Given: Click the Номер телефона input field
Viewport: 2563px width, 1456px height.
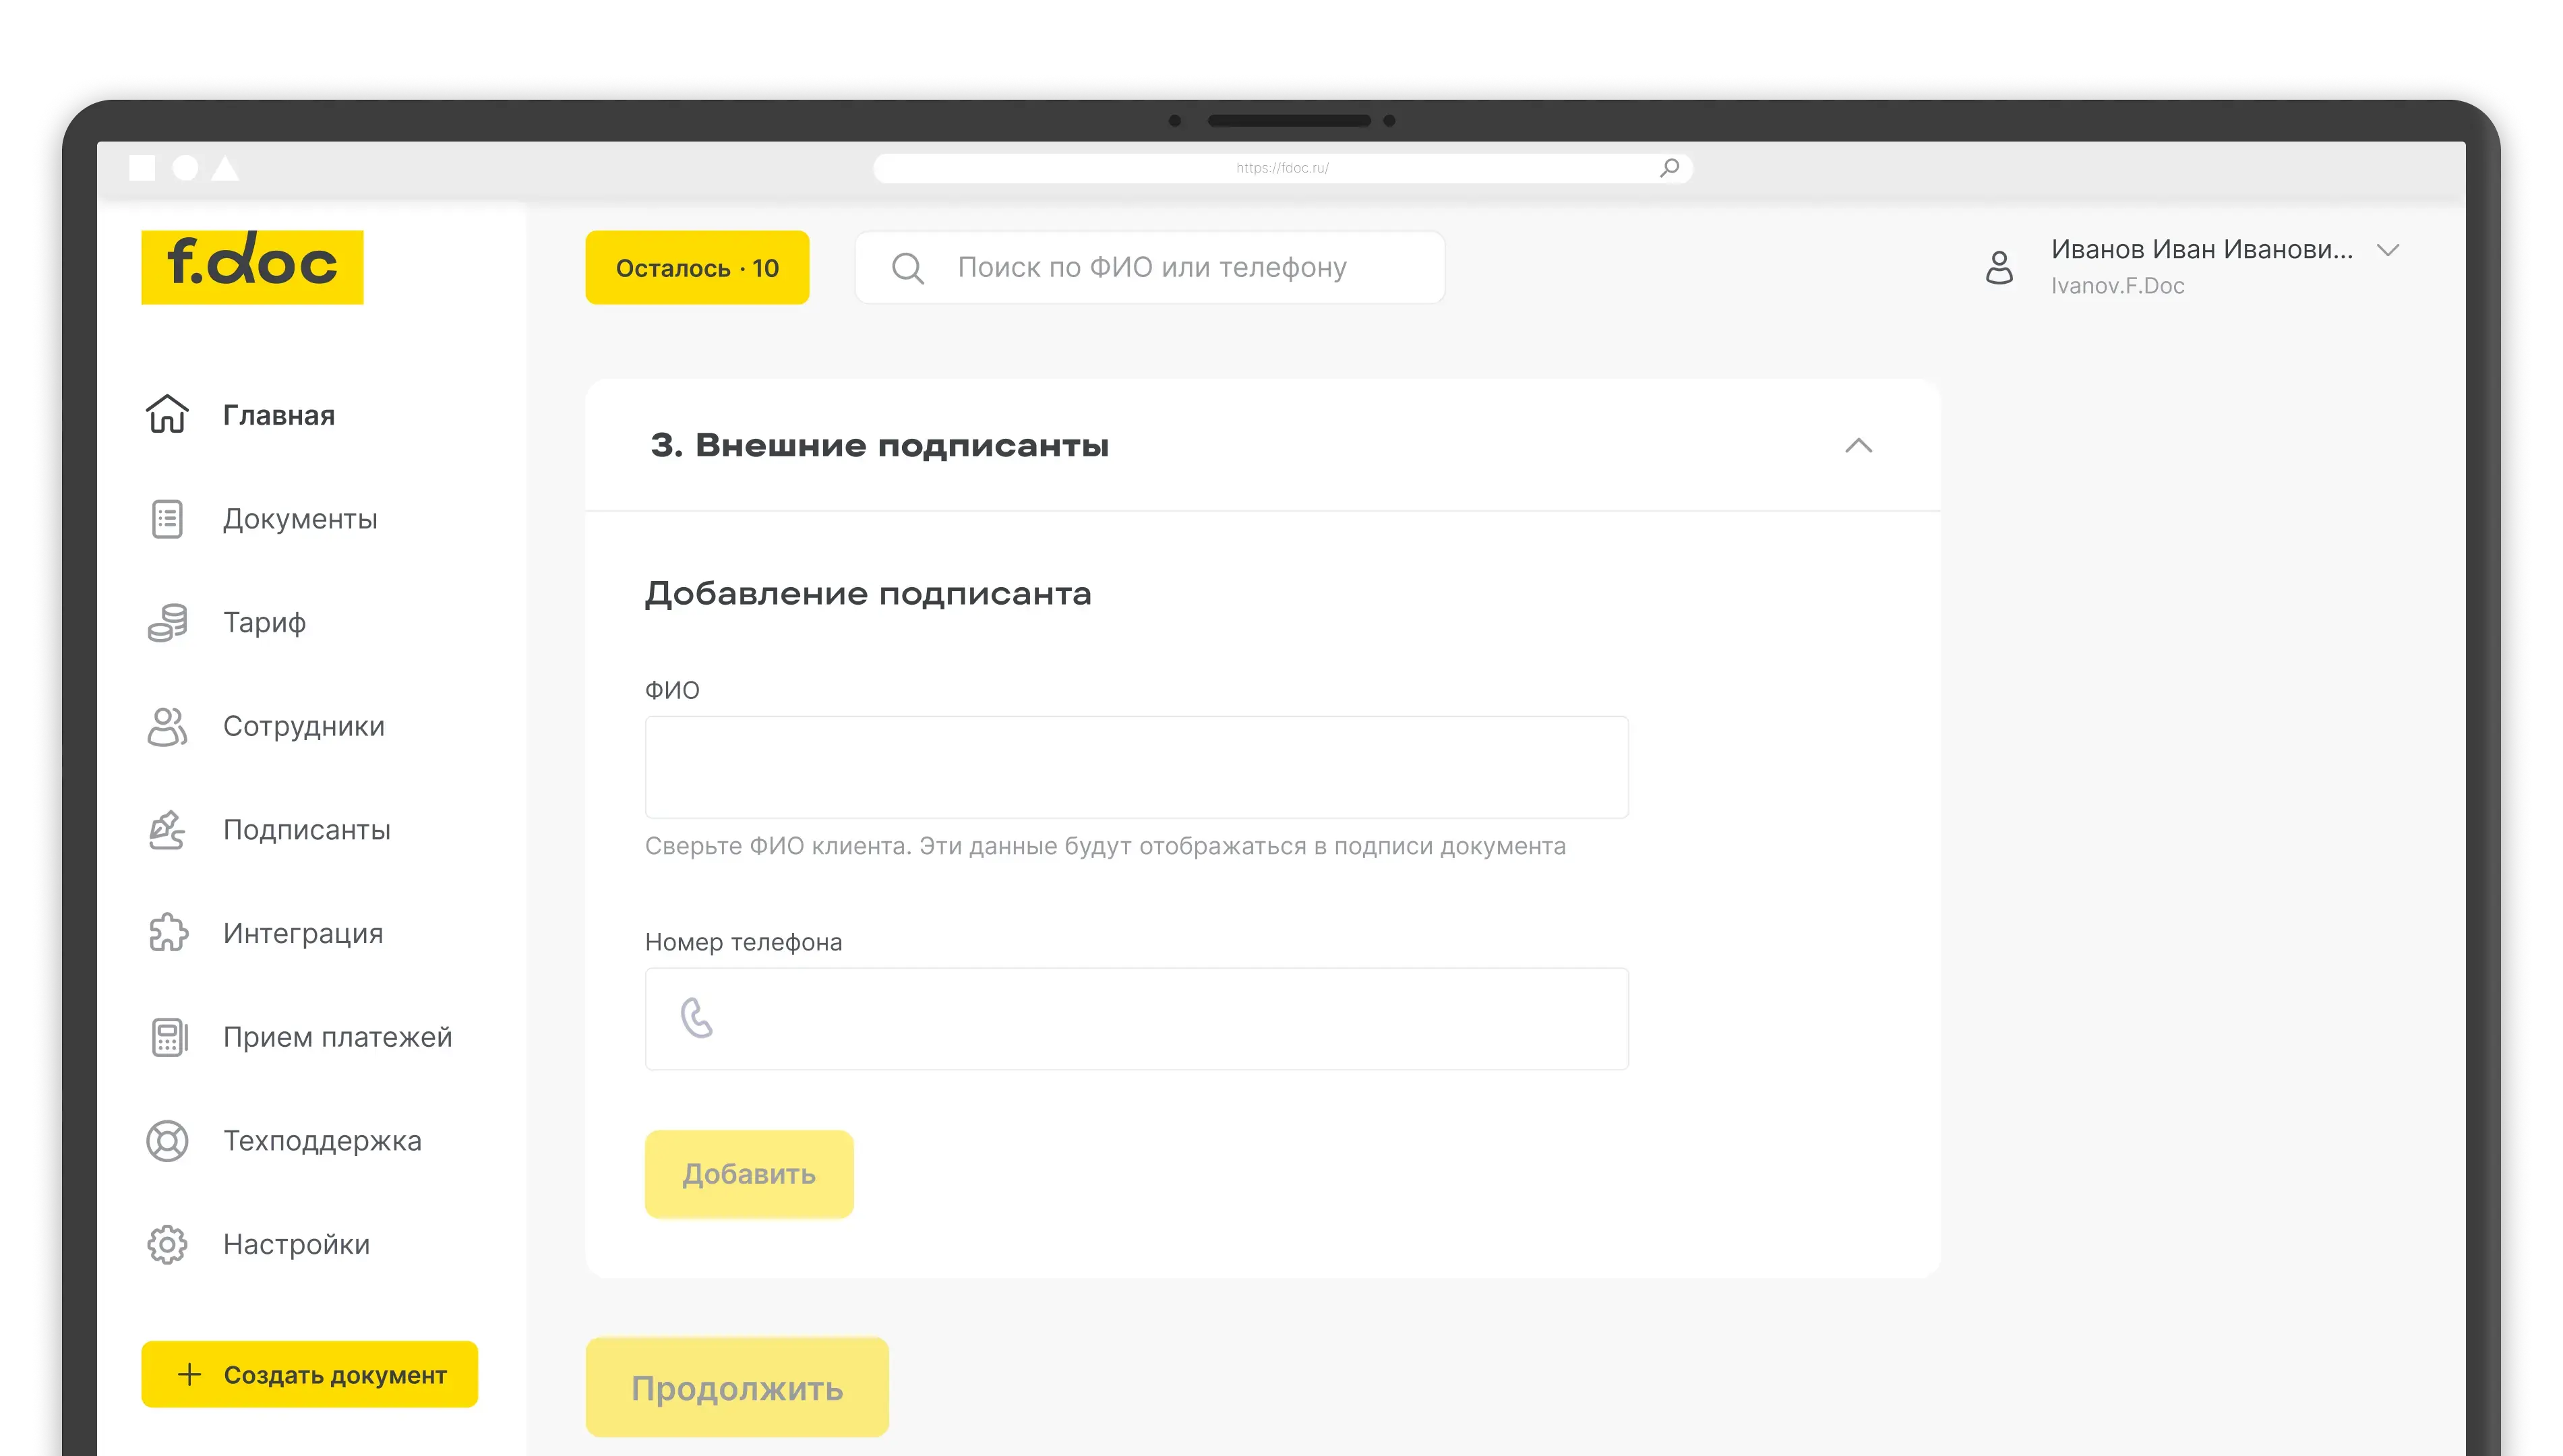Looking at the screenshot, I should click(x=1160, y=1019).
